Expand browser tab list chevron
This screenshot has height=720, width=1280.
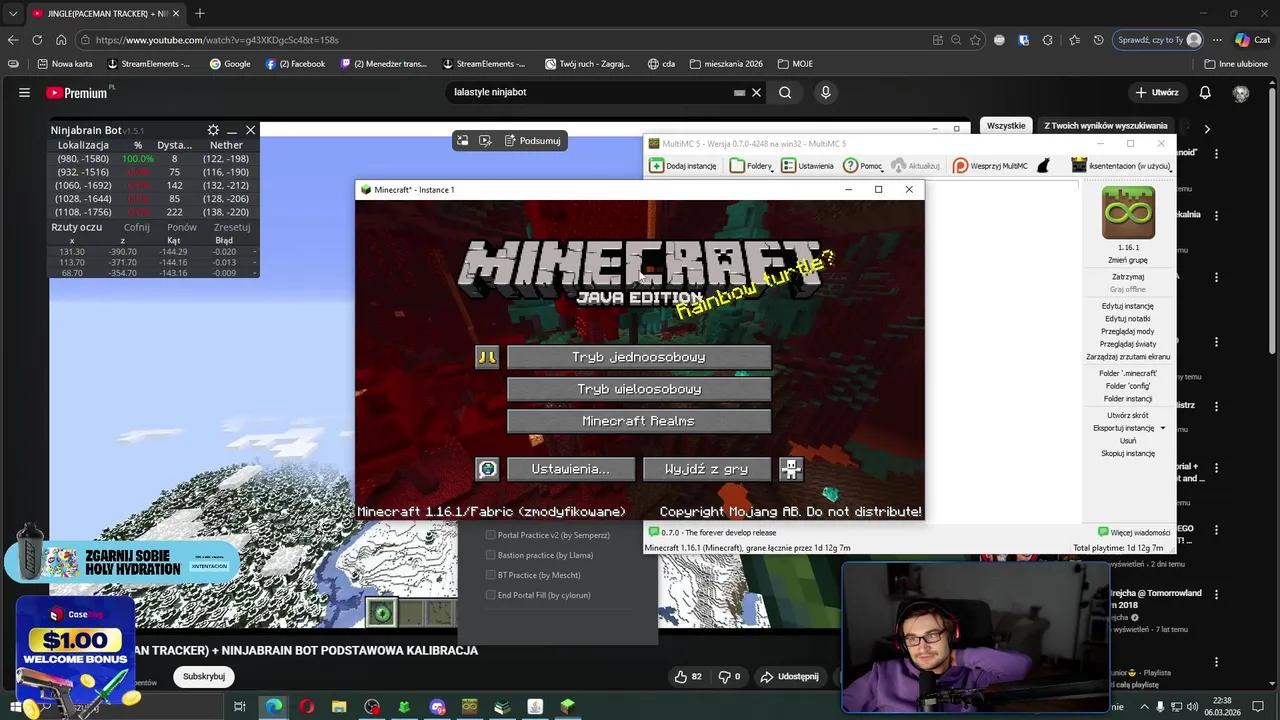coord(13,13)
